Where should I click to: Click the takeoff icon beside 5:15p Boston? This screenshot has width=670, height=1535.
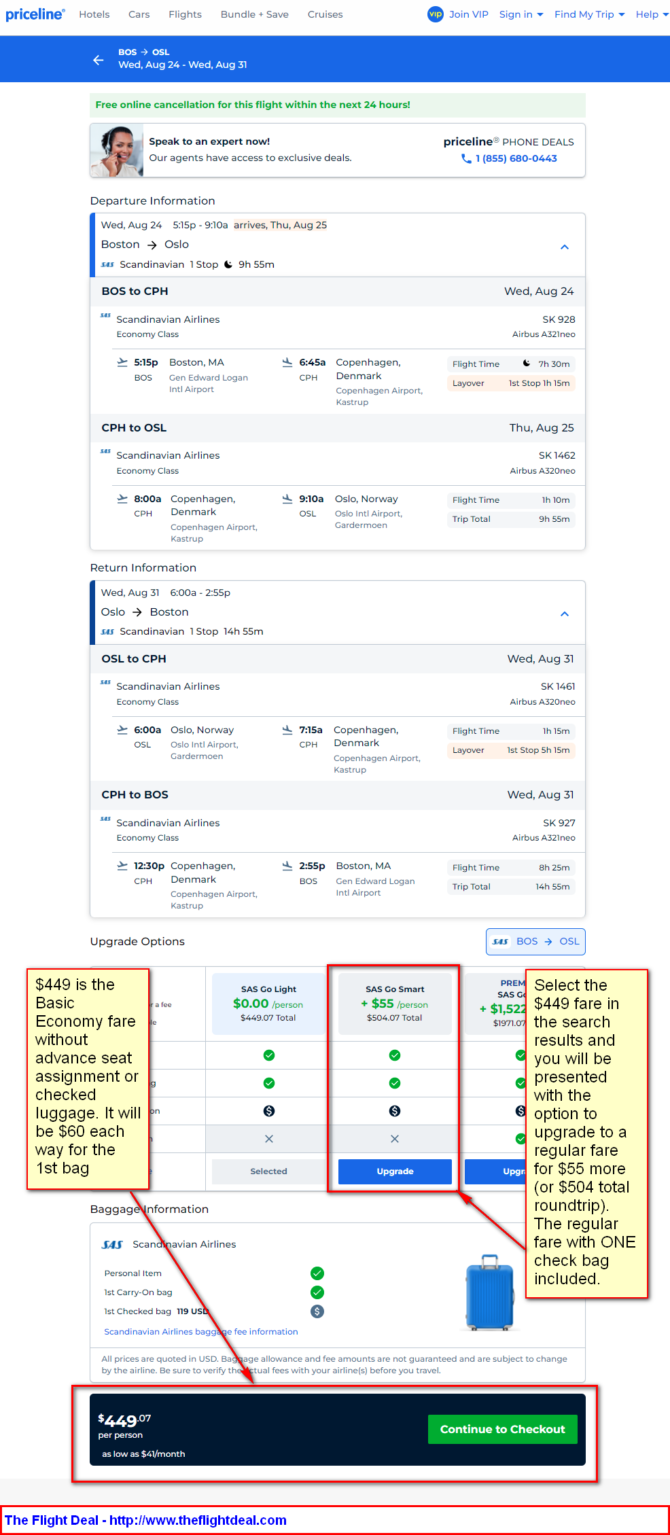coord(123,362)
